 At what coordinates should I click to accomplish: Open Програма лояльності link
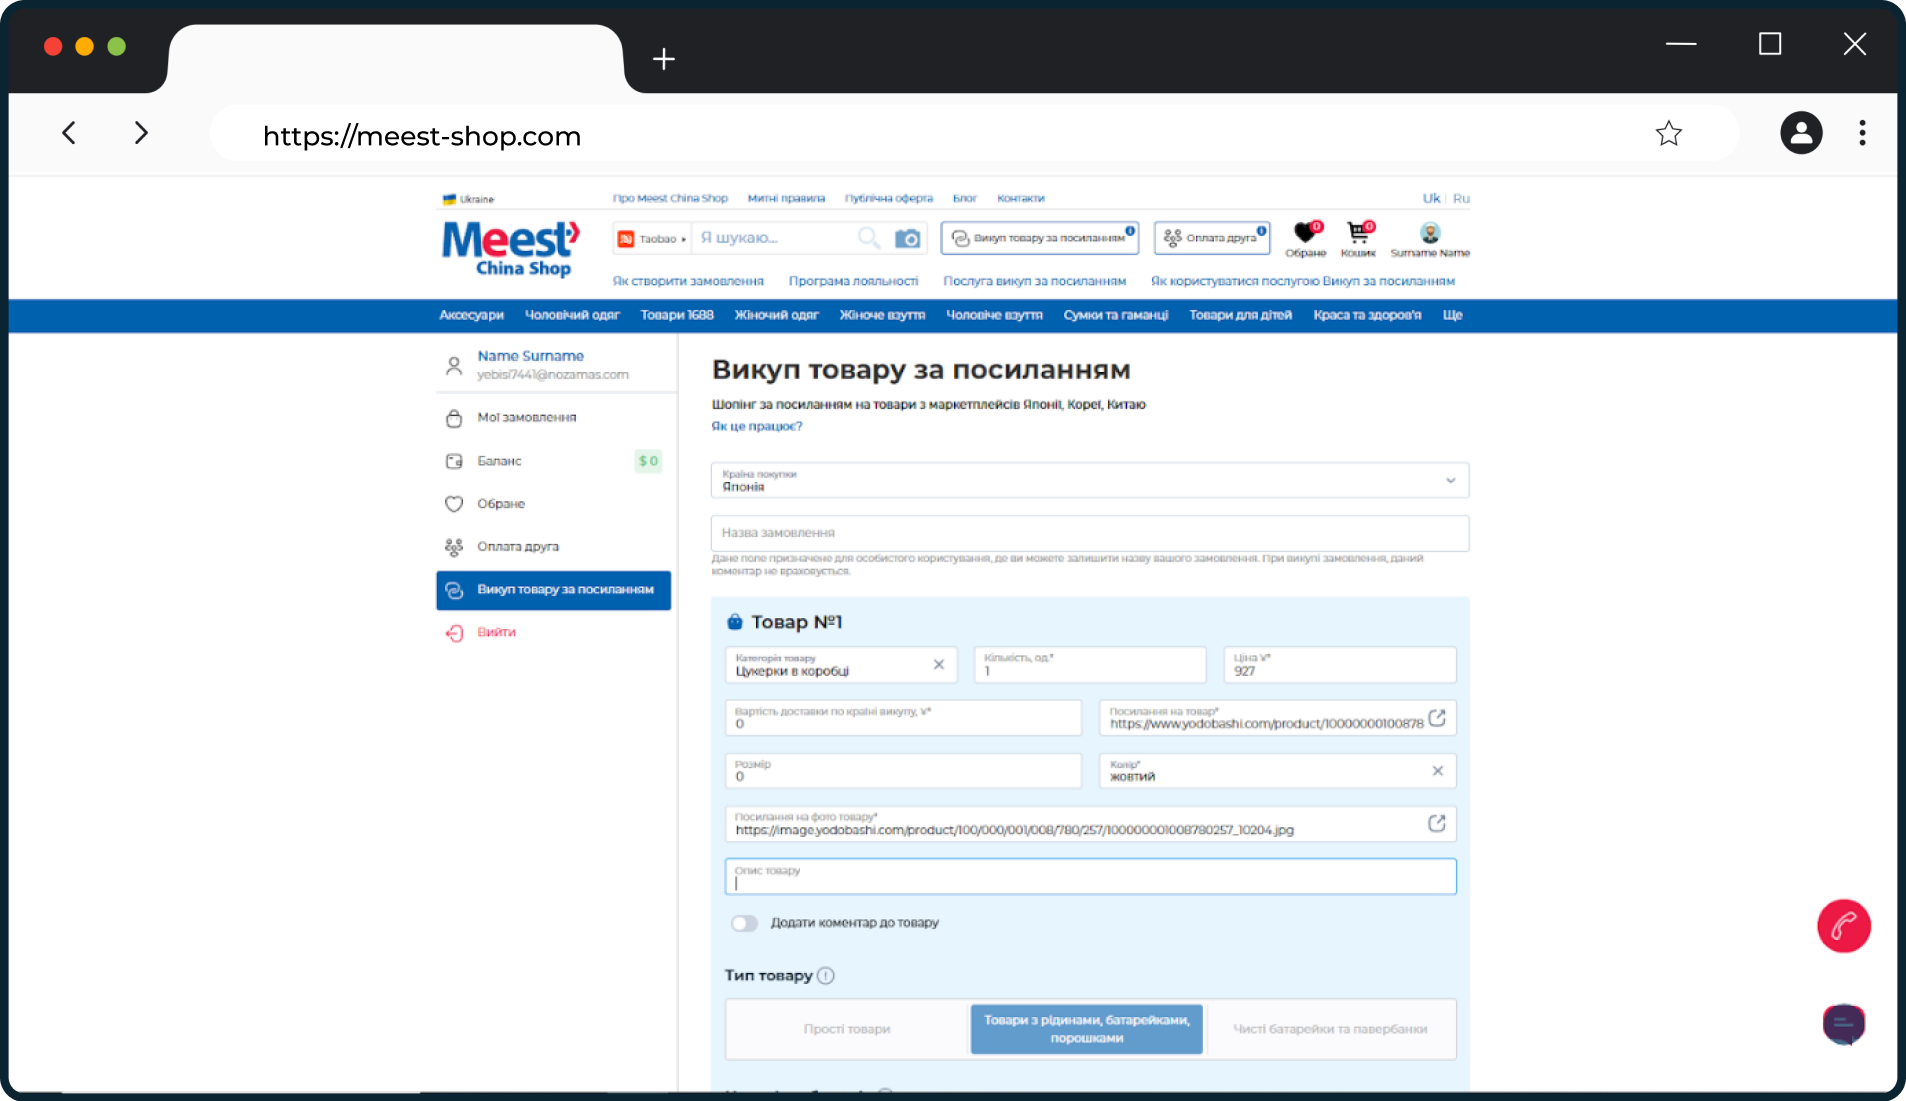853,281
